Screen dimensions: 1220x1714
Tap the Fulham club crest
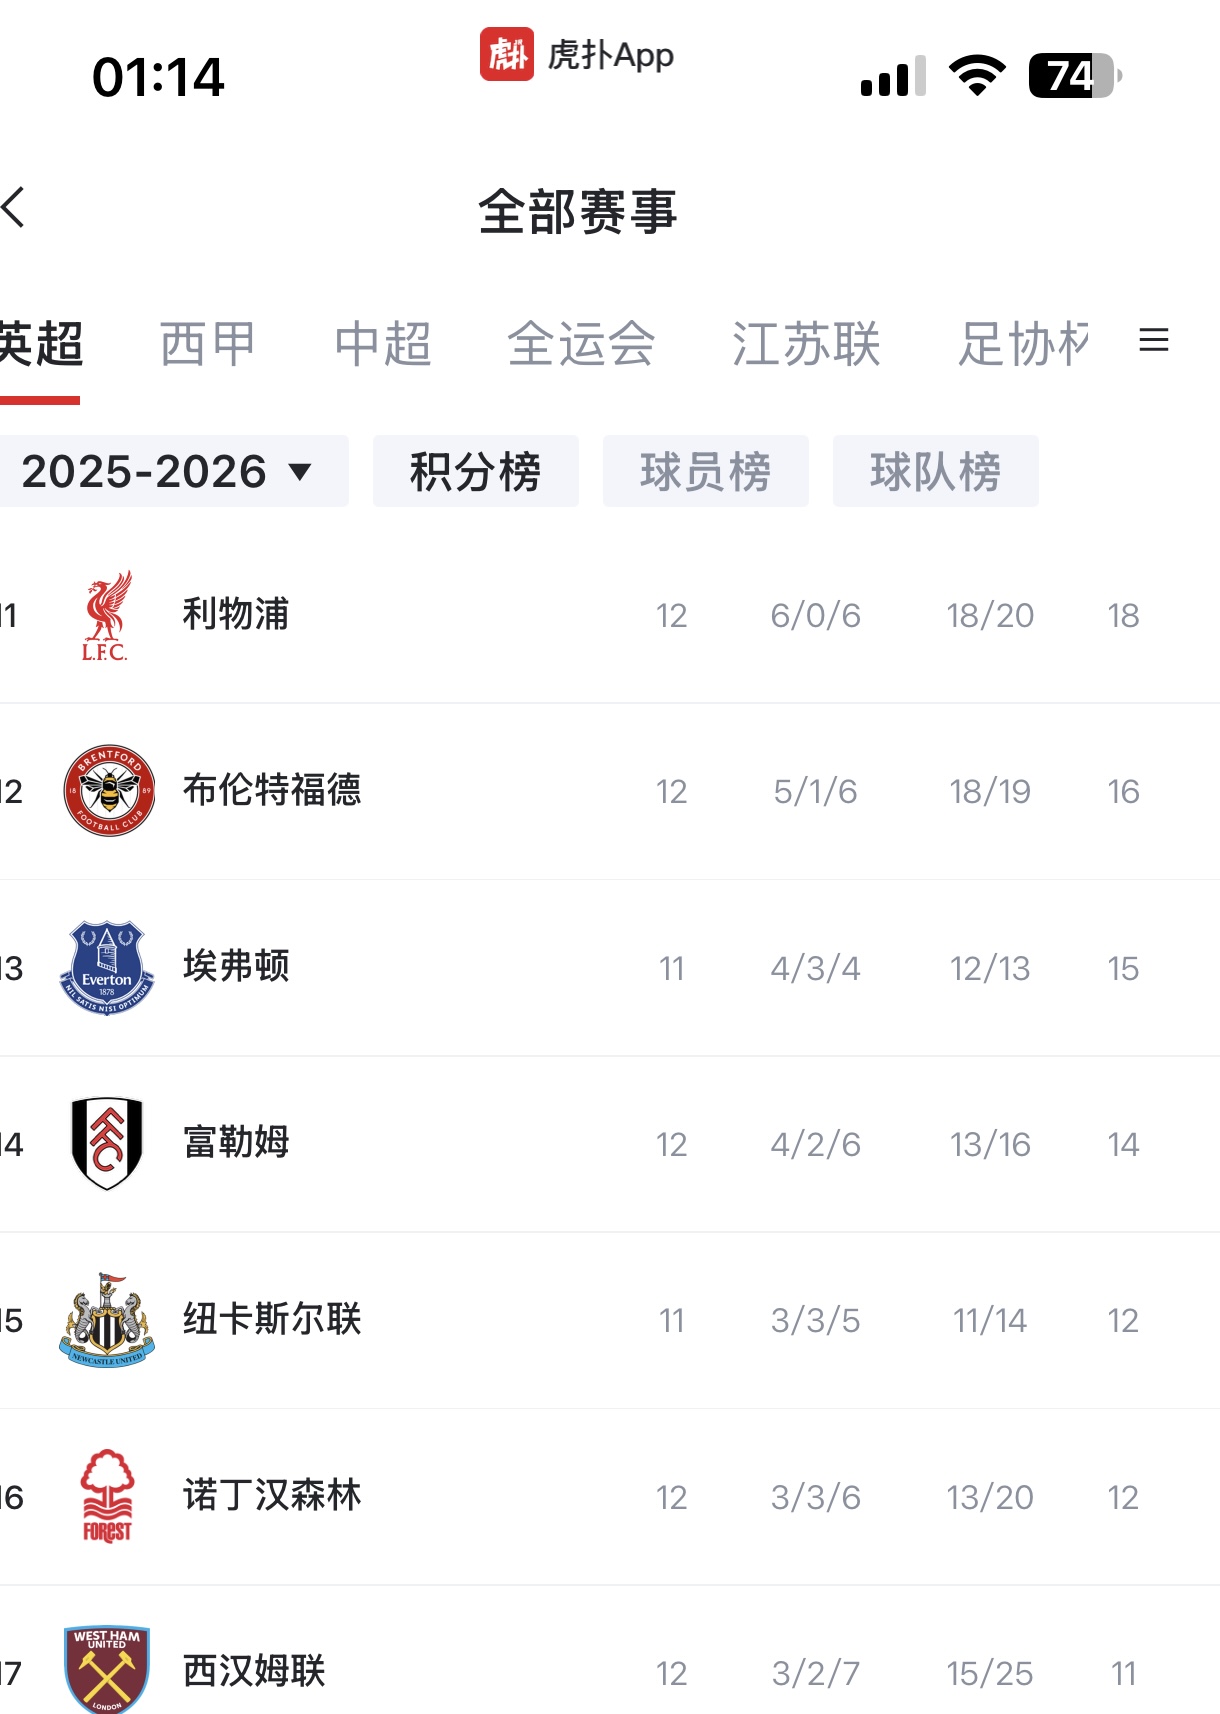pyautogui.click(x=107, y=1143)
